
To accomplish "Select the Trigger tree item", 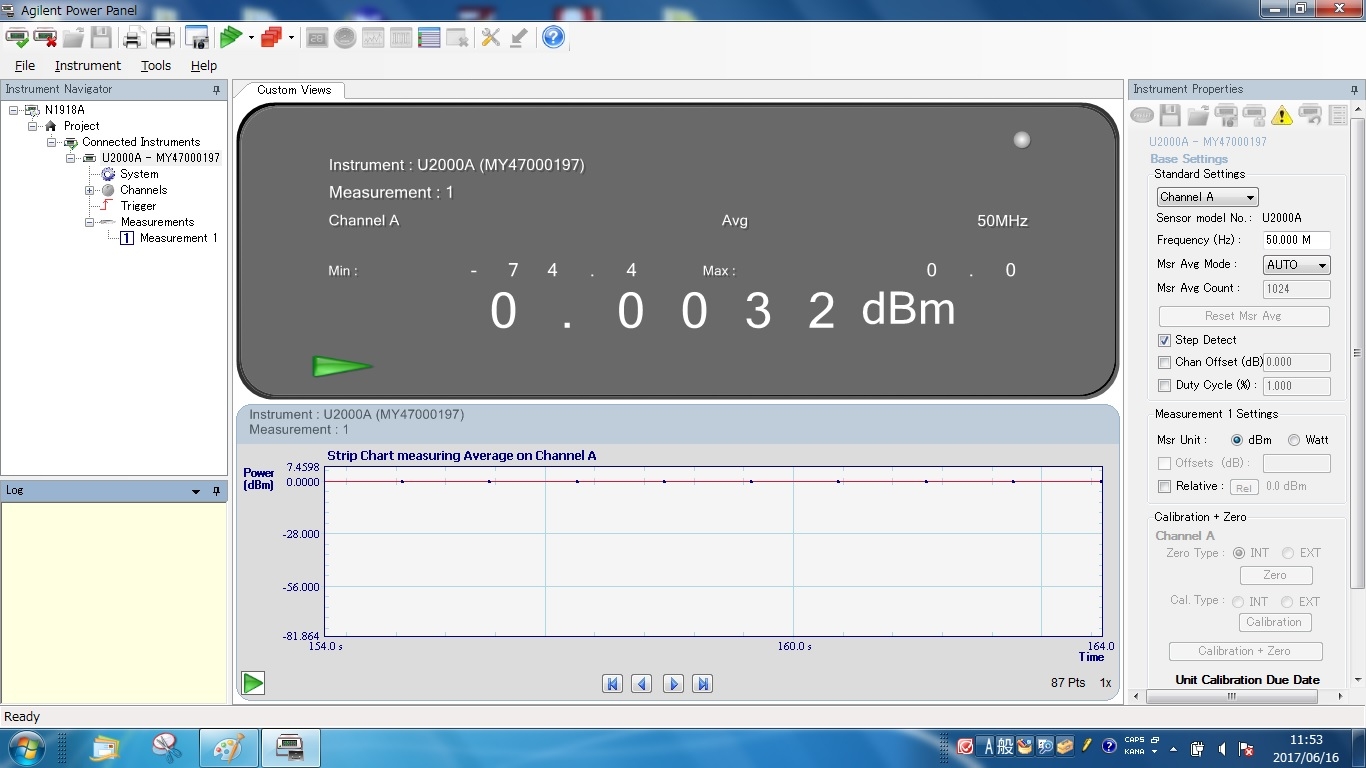I will coord(138,206).
